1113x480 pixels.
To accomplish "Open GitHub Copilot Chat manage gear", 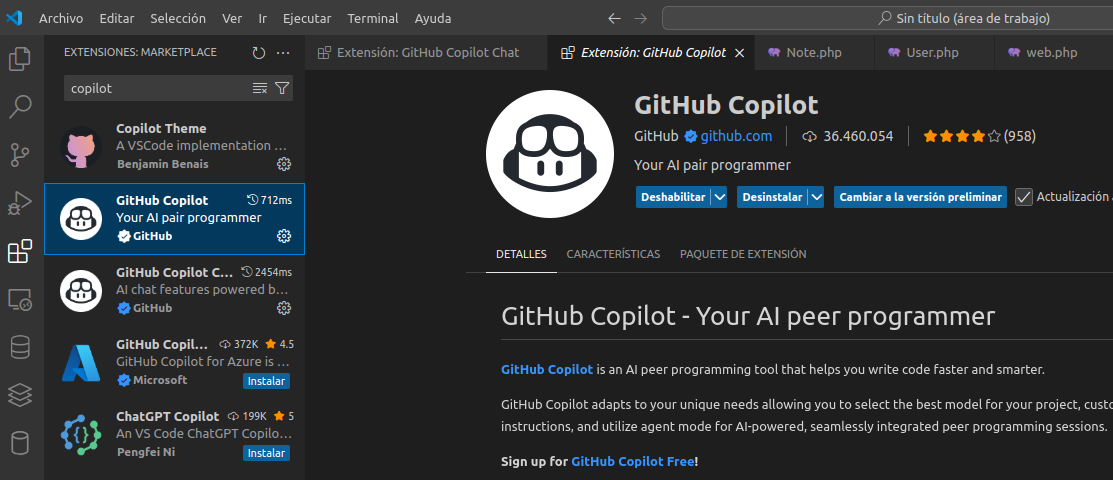I will pyautogui.click(x=284, y=307).
